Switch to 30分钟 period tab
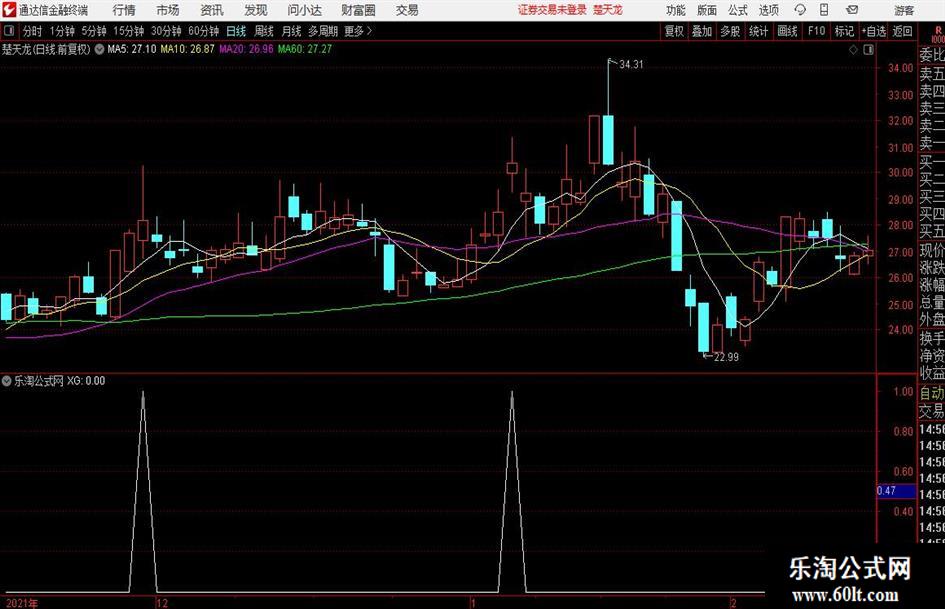This screenshot has height=609, width=945. pos(166,31)
